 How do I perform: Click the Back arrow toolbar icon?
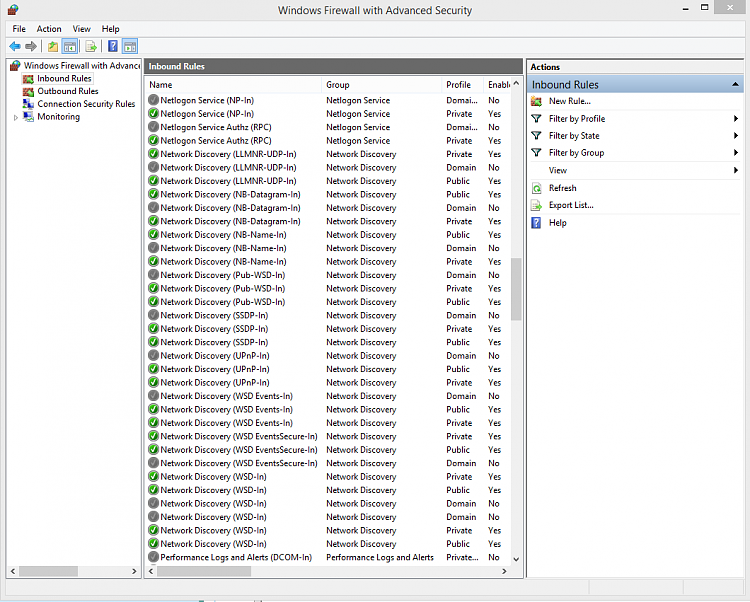pyautogui.click(x=15, y=46)
